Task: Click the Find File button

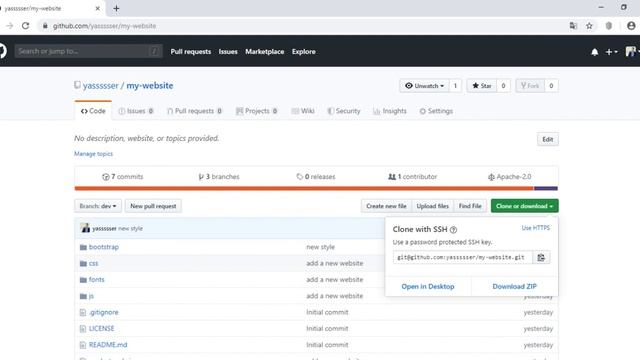Action: coord(470,206)
